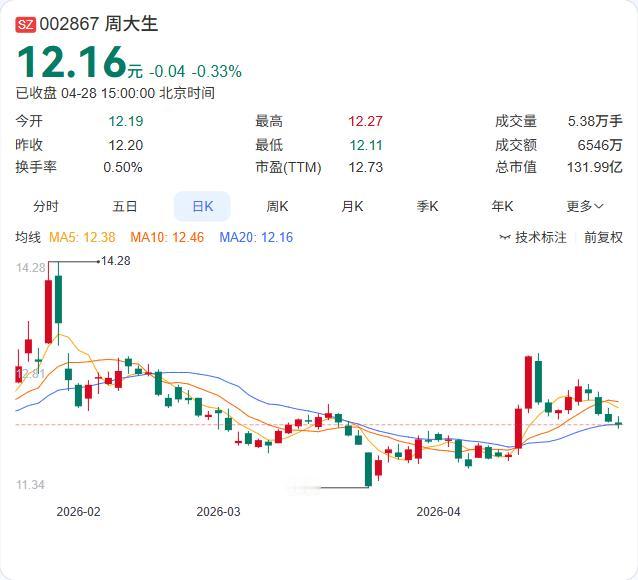The image size is (638, 580).
Task: Click the red SZ exchange badge icon
Action: (x=26, y=24)
